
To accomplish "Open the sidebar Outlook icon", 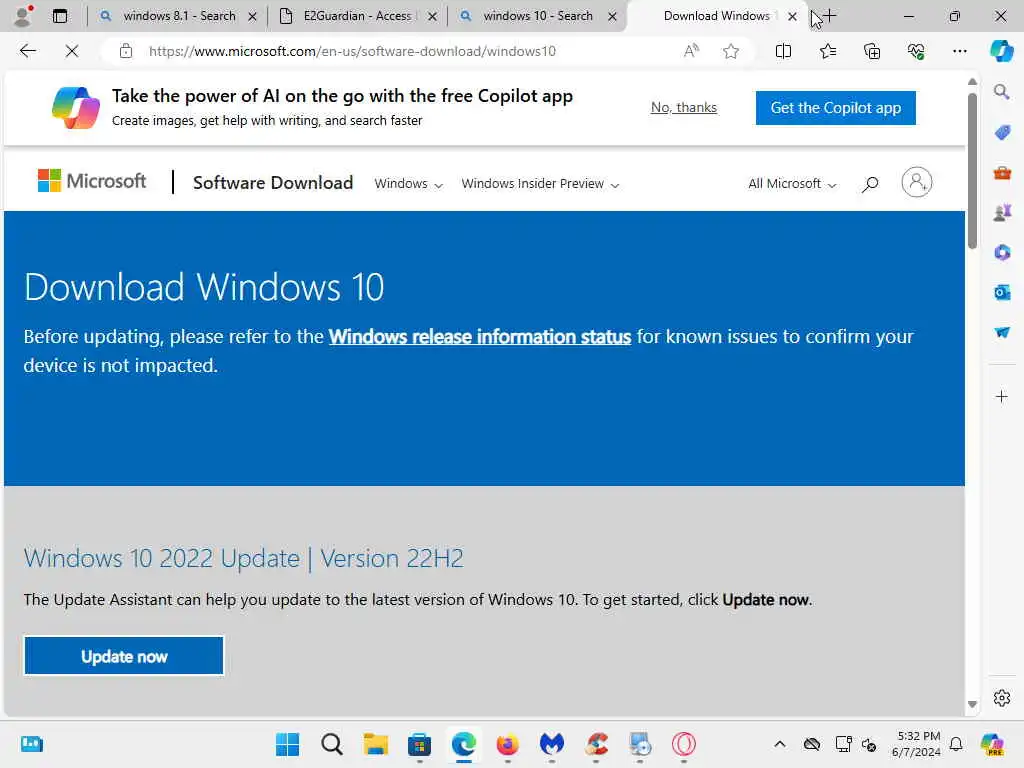I will [1002, 292].
